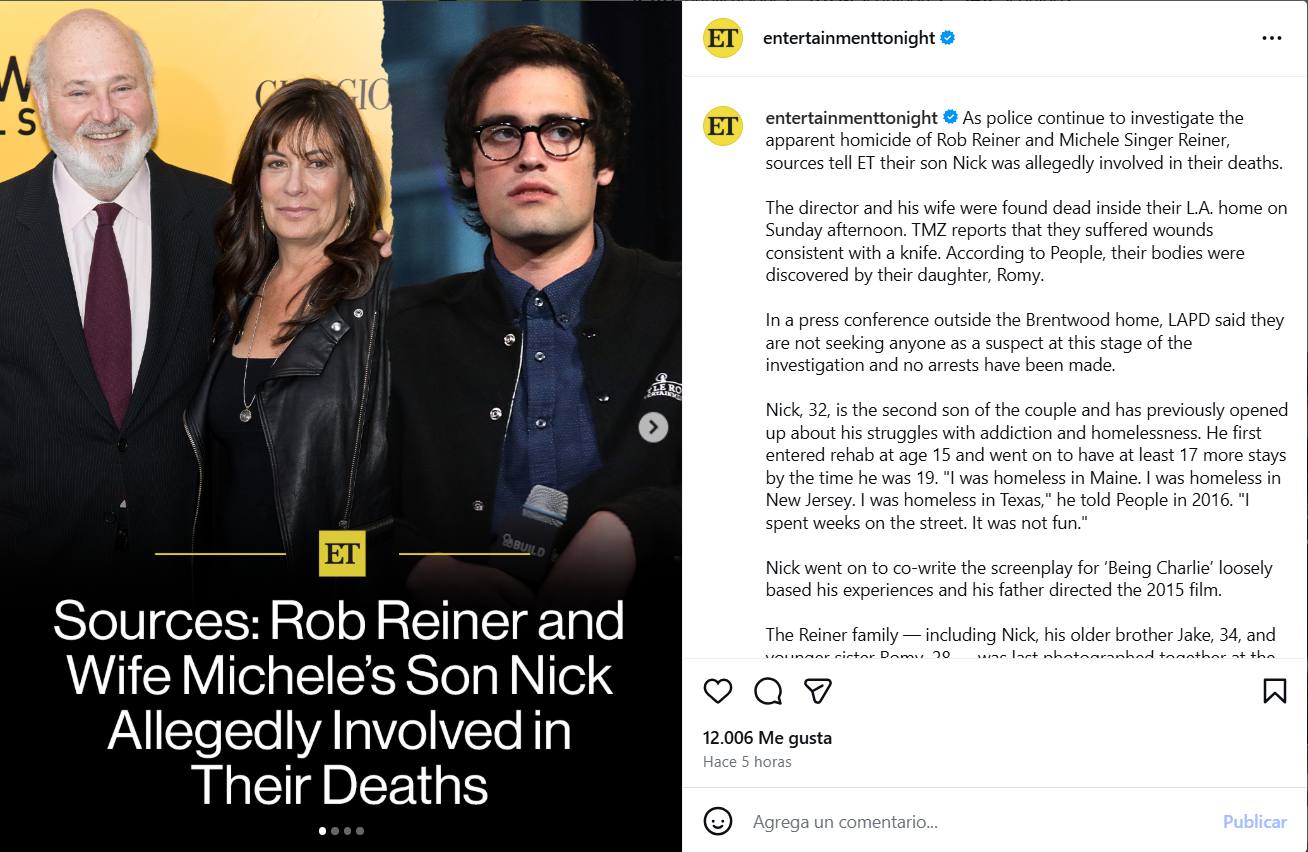Jump to the fourth carousel dot
This screenshot has width=1308, height=852.
coord(360,830)
